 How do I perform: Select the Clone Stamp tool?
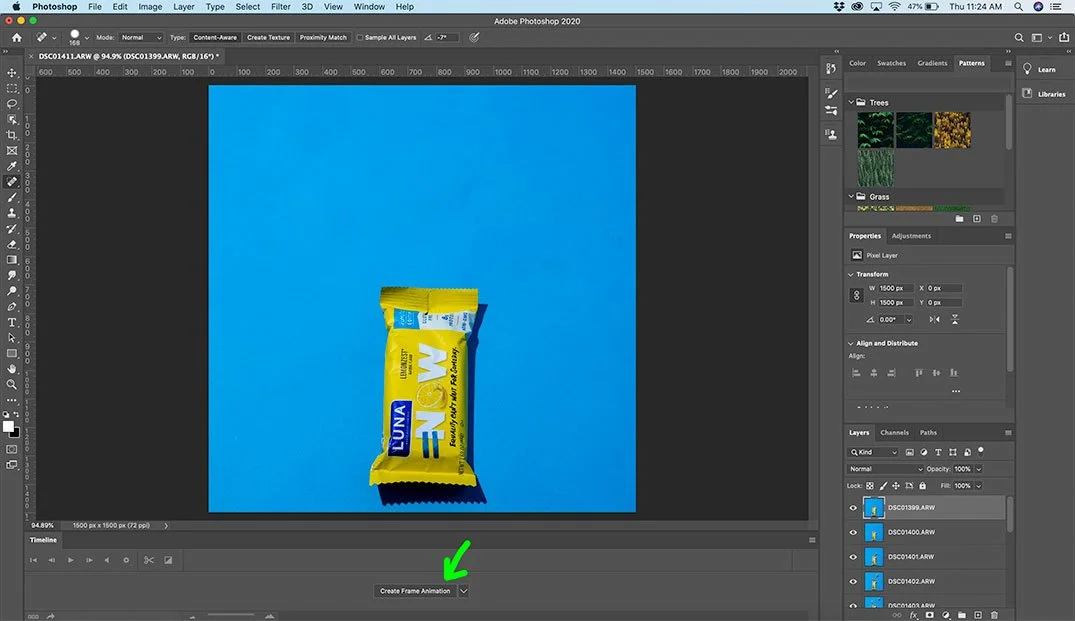[12, 213]
